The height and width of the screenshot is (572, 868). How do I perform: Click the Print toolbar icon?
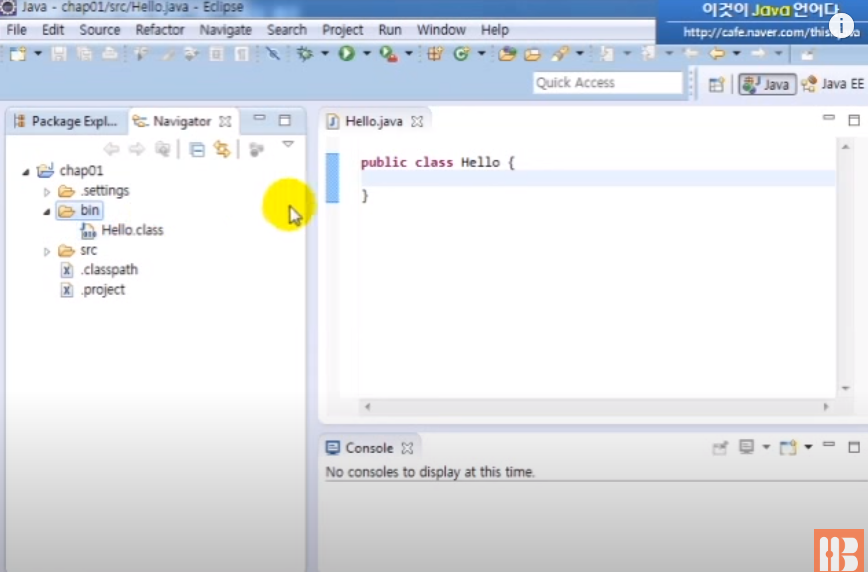coord(110,54)
